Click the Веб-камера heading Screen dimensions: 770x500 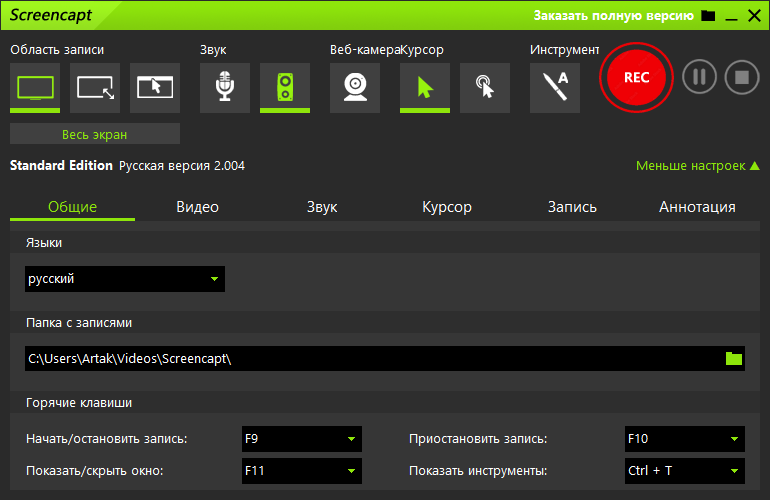[365, 50]
